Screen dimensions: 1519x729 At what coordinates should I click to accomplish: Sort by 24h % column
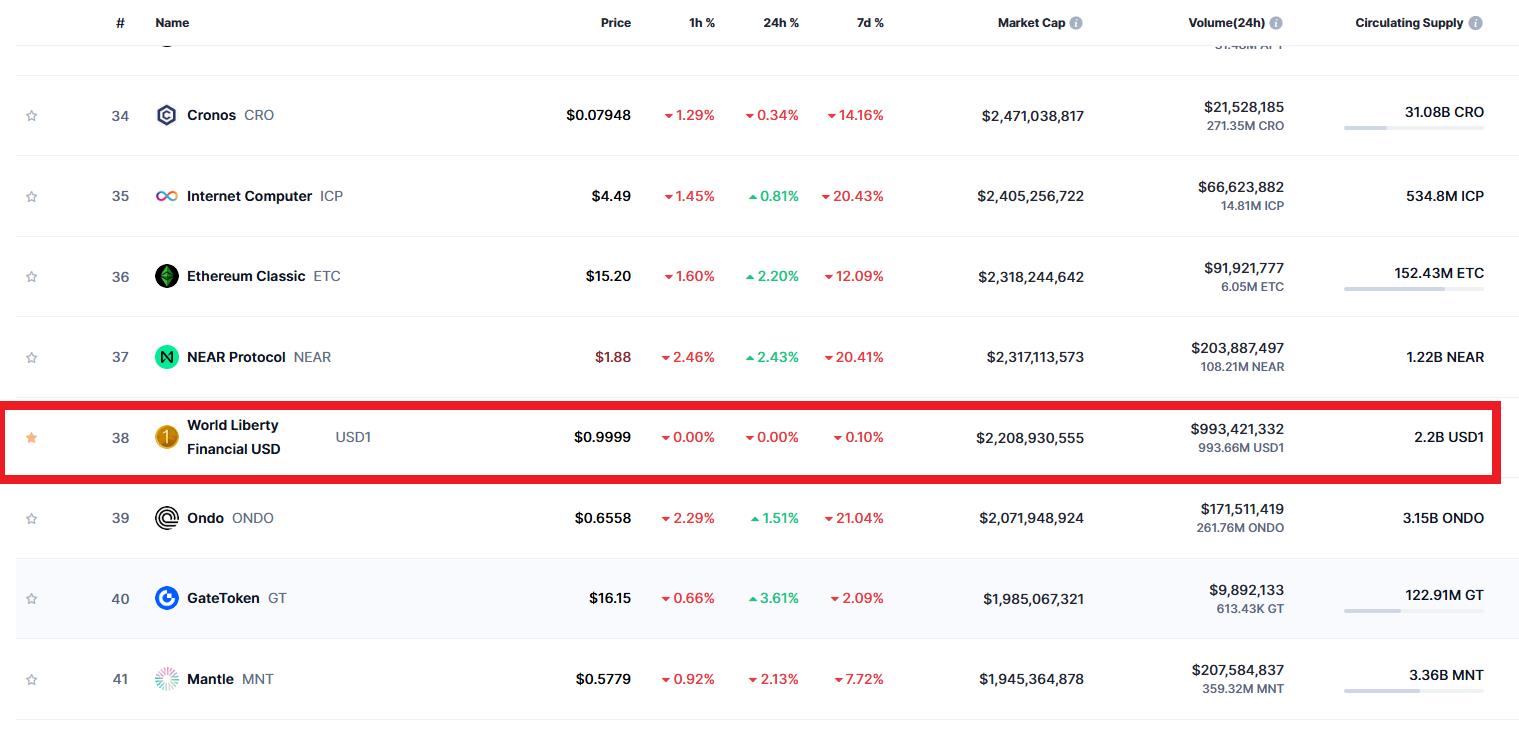coord(781,22)
